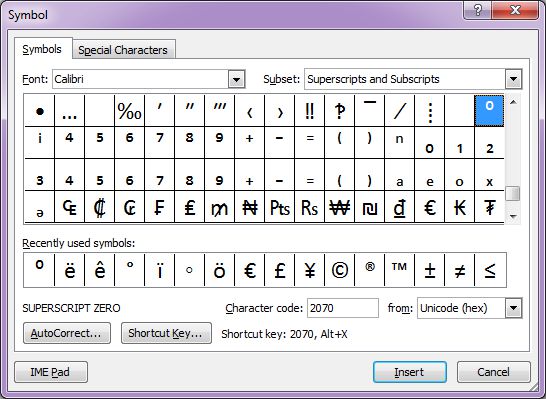Select the highlighted superscript zero cell

coord(489,110)
